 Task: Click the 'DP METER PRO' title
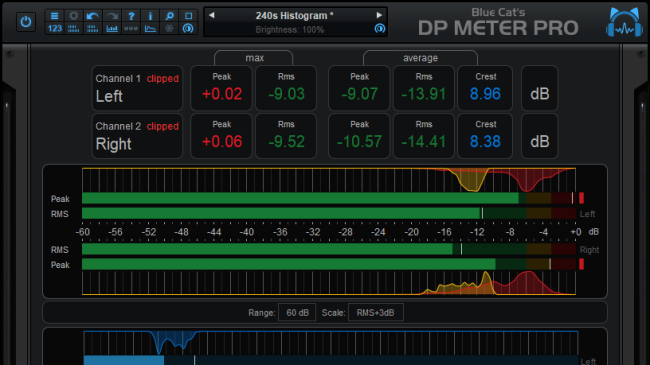(x=498, y=28)
